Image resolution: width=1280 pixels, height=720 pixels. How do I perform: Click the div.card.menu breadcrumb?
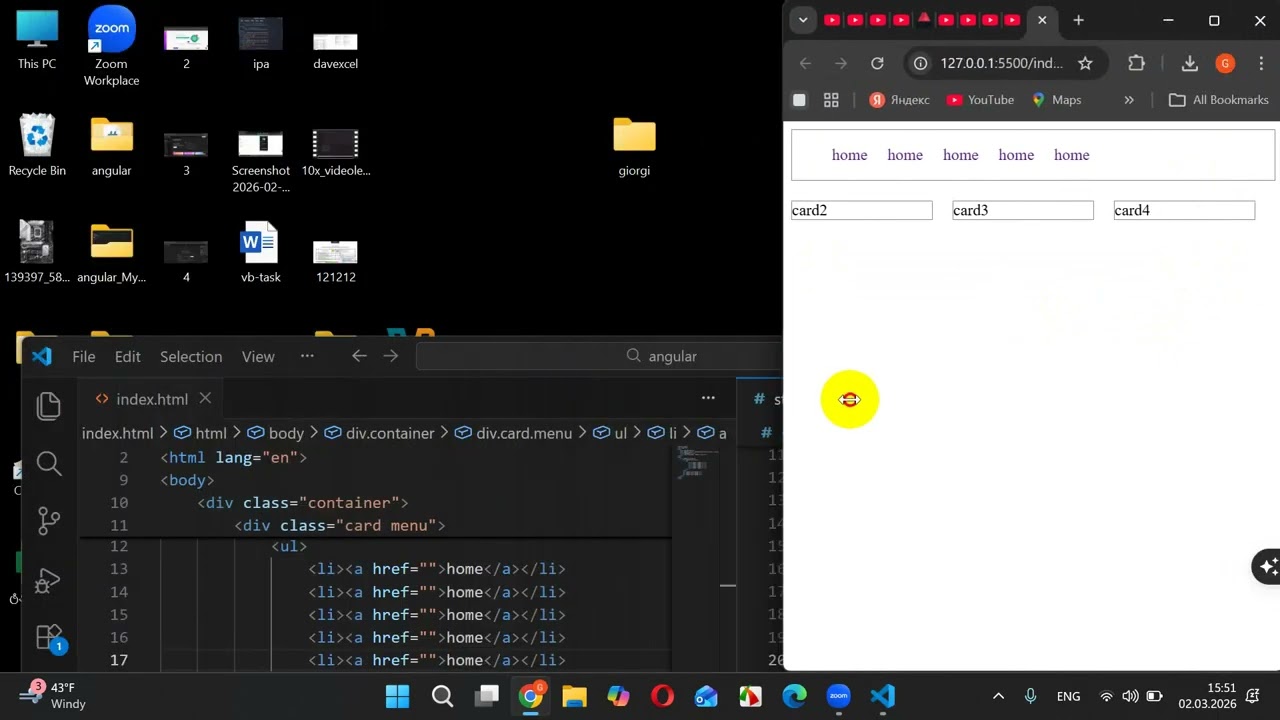(x=514, y=433)
